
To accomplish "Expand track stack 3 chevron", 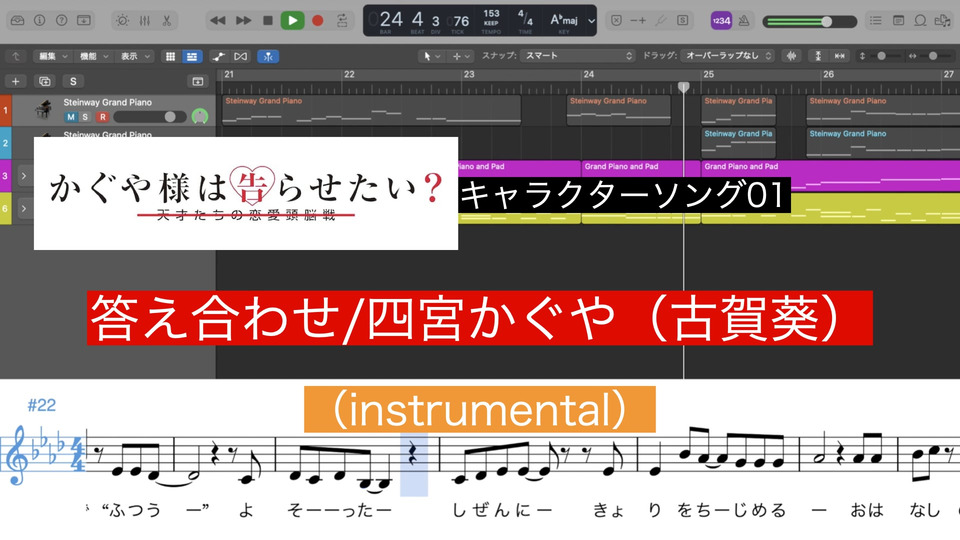I will pyautogui.click(x=23, y=176).
